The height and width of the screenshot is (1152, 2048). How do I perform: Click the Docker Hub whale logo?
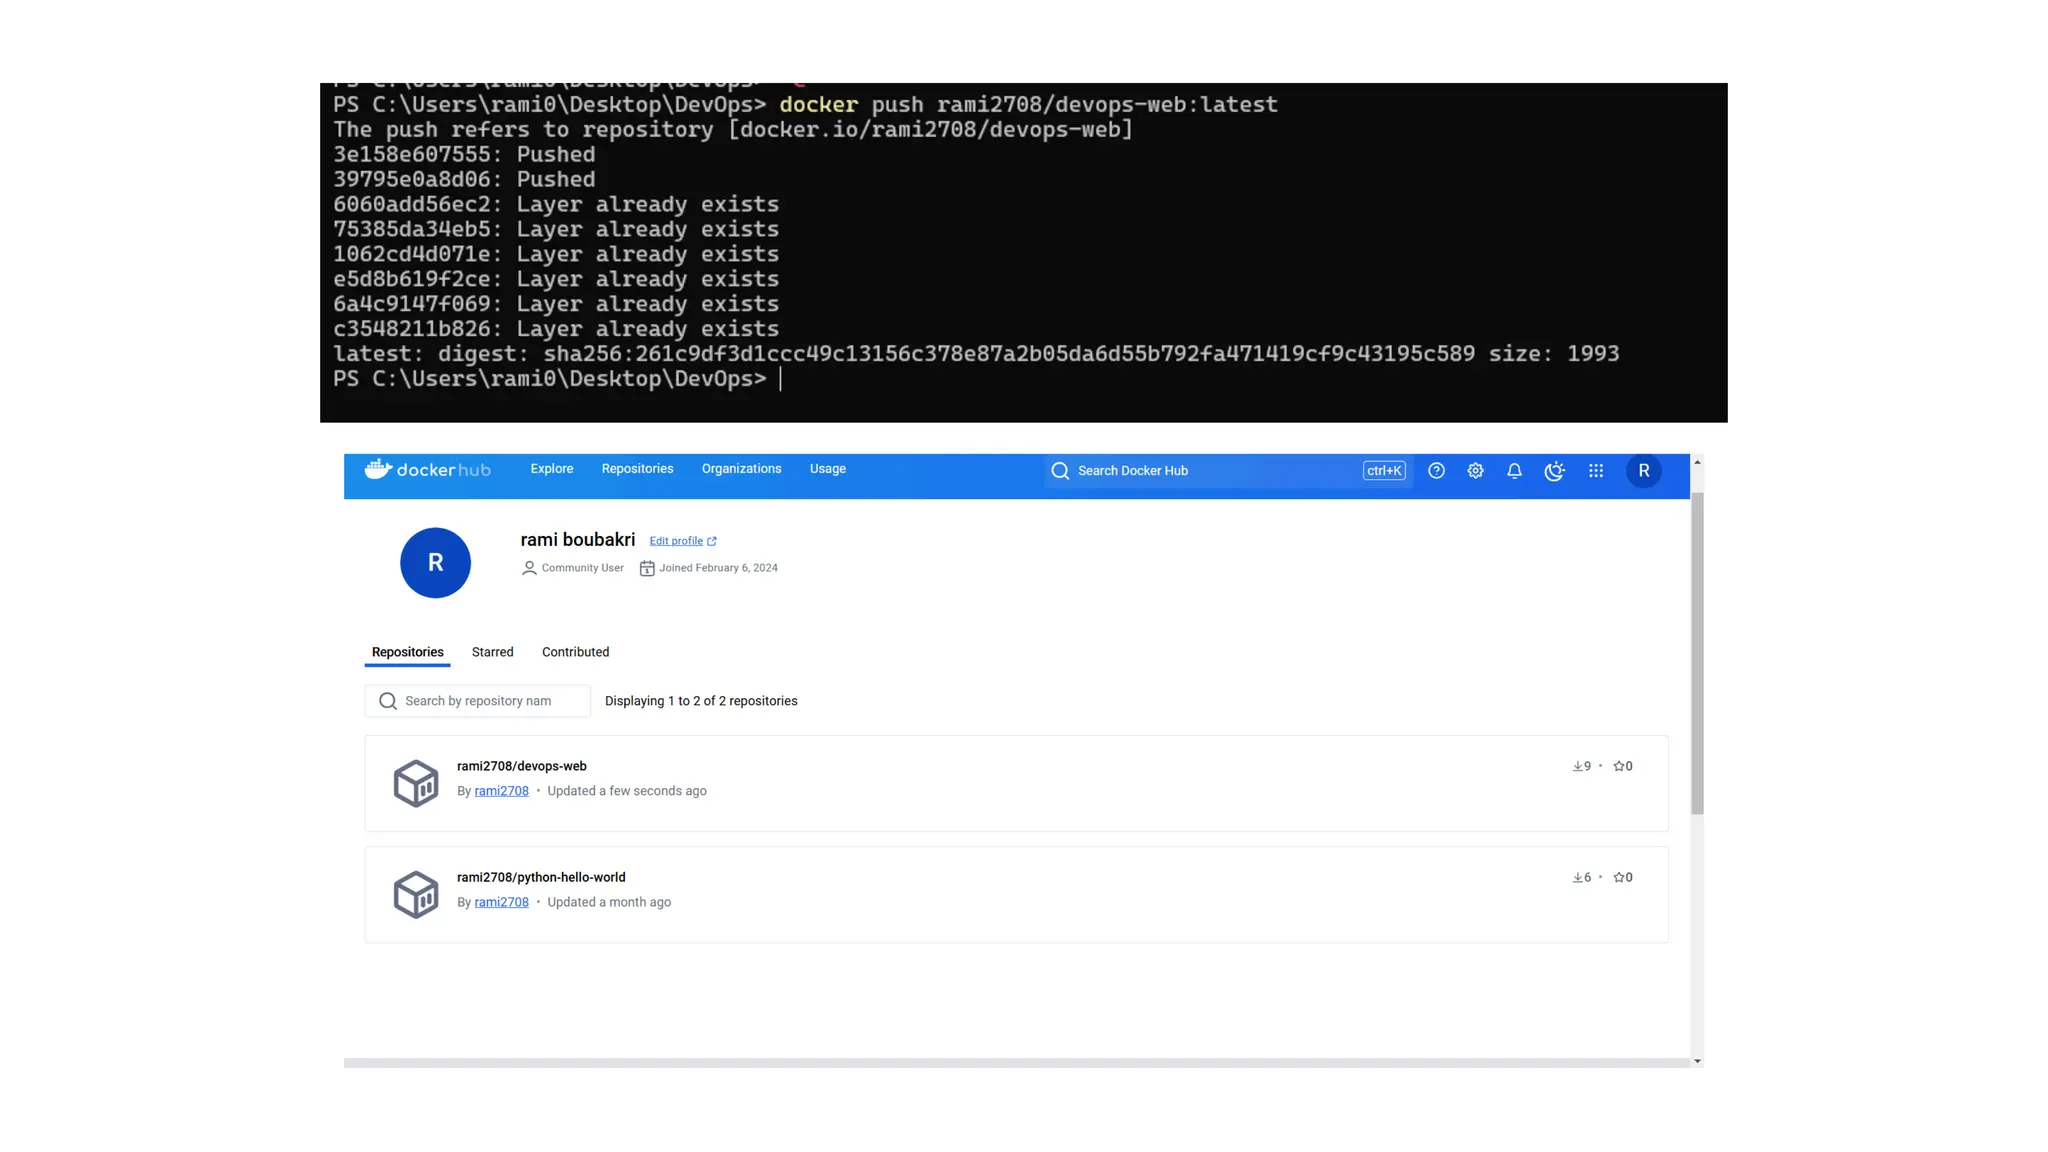[x=379, y=469]
